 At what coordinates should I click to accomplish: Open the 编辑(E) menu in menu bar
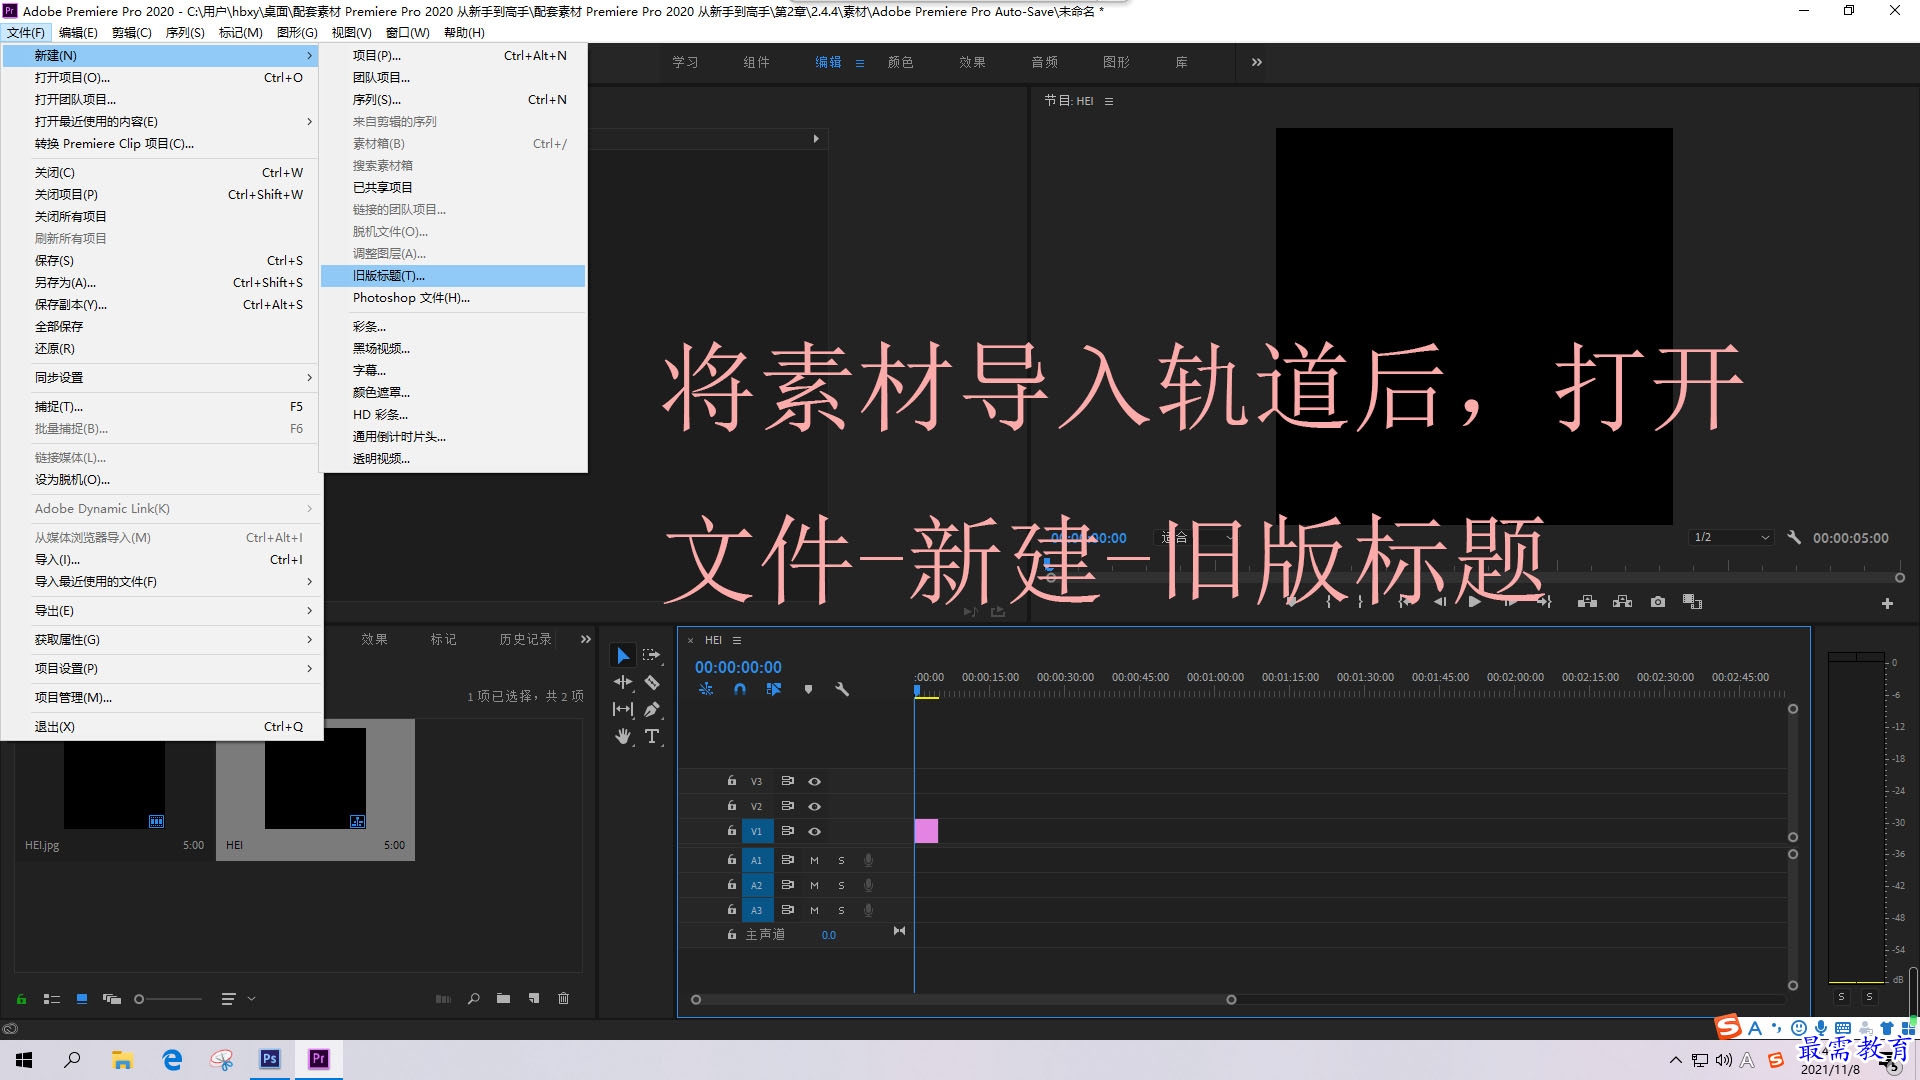tap(78, 32)
